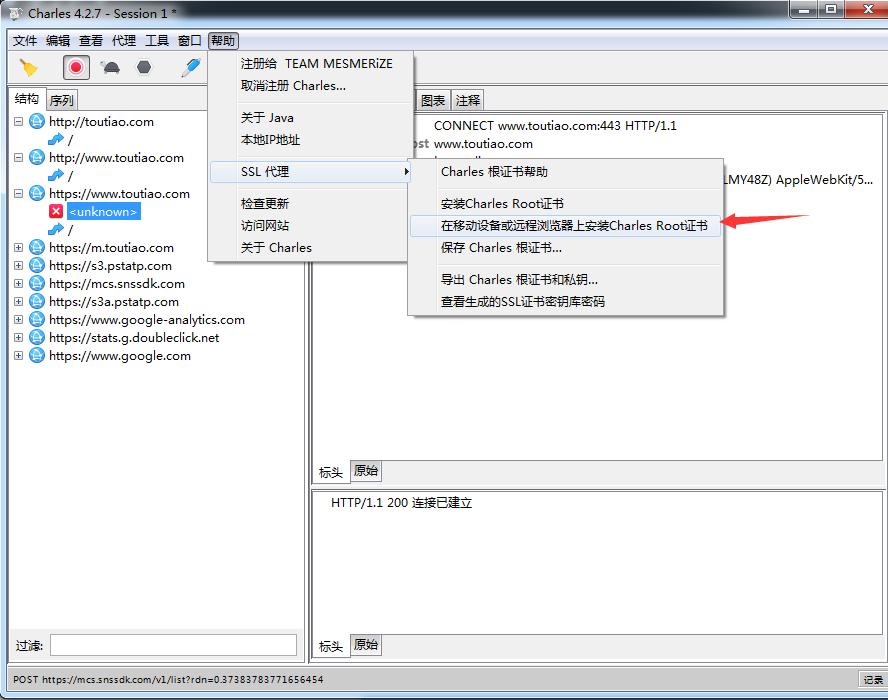Open the 代理 menu
Screen dimensions: 888x700
(x=123, y=41)
